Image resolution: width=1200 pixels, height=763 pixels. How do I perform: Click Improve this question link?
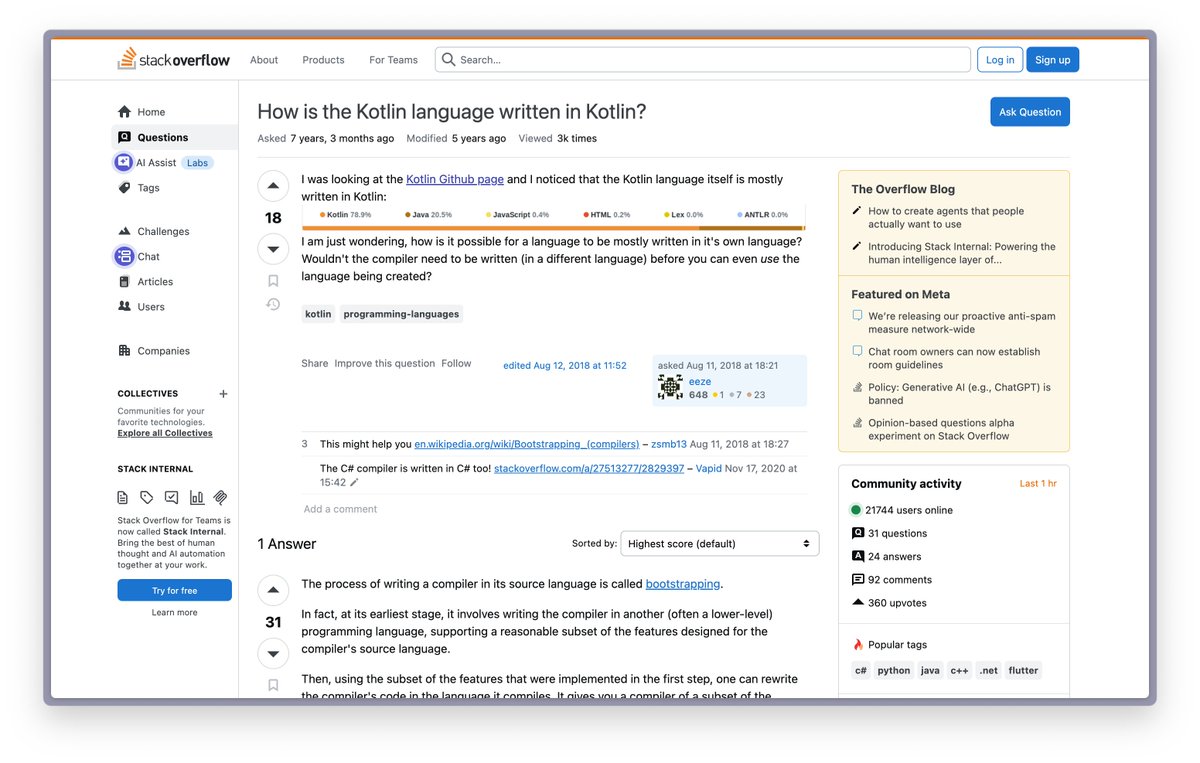(385, 363)
